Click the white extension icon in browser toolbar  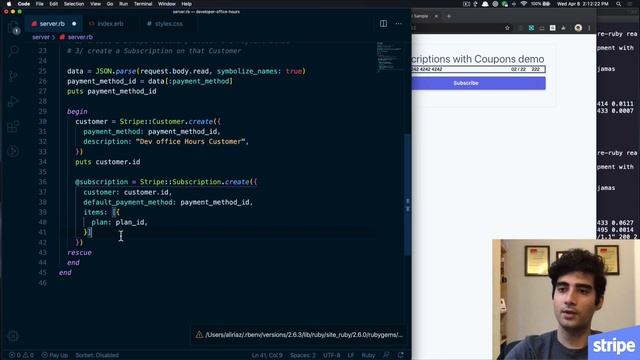click(x=553, y=28)
